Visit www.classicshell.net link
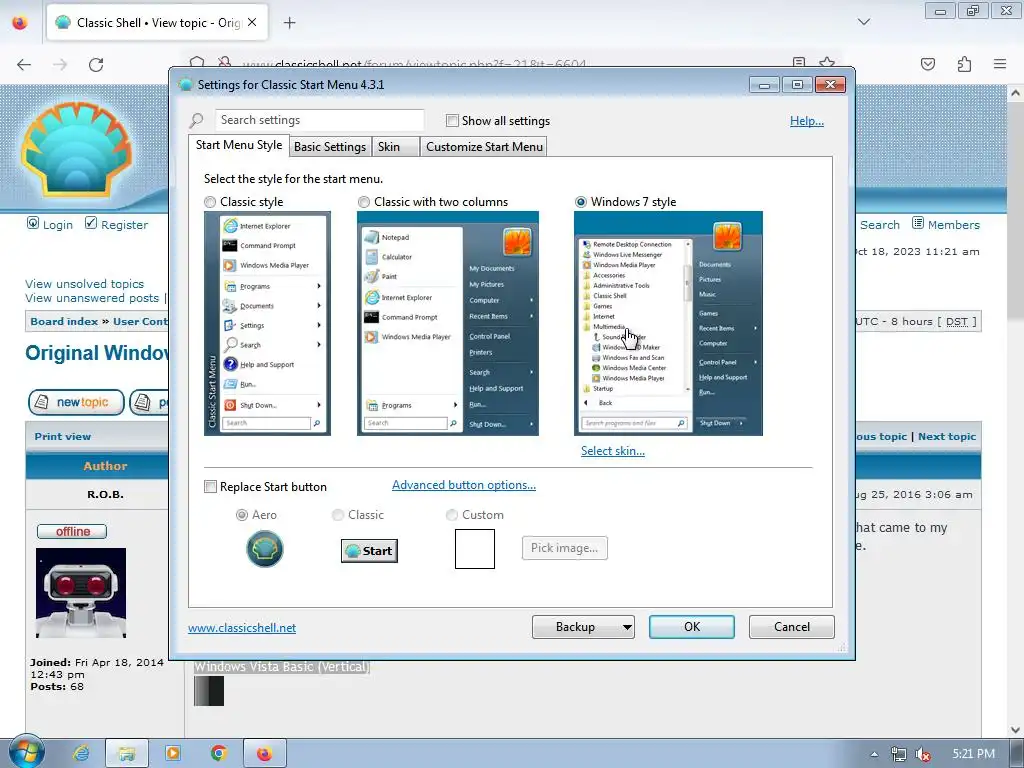The width and height of the screenshot is (1024, 768). (242, 628)
